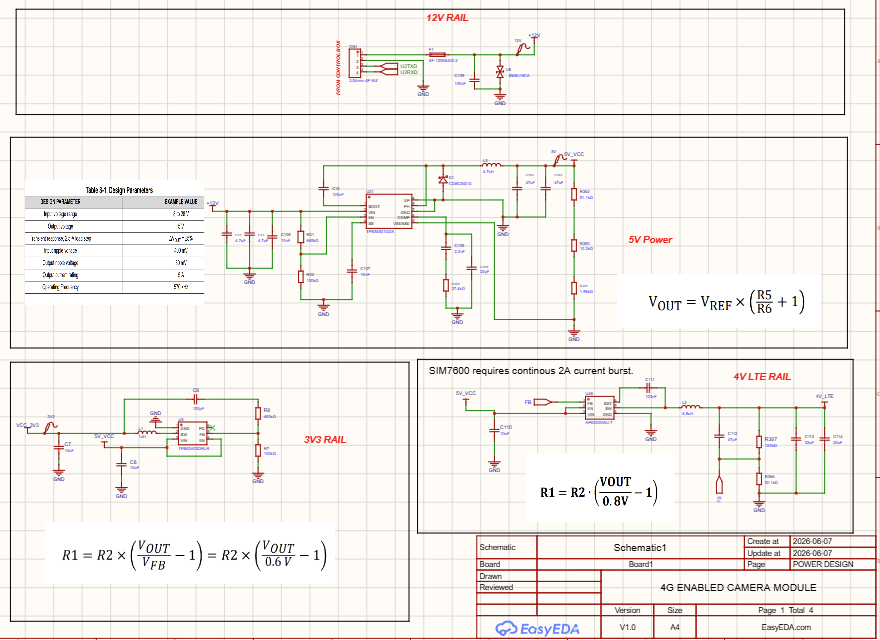Click the Create at date value

point(812,542)
